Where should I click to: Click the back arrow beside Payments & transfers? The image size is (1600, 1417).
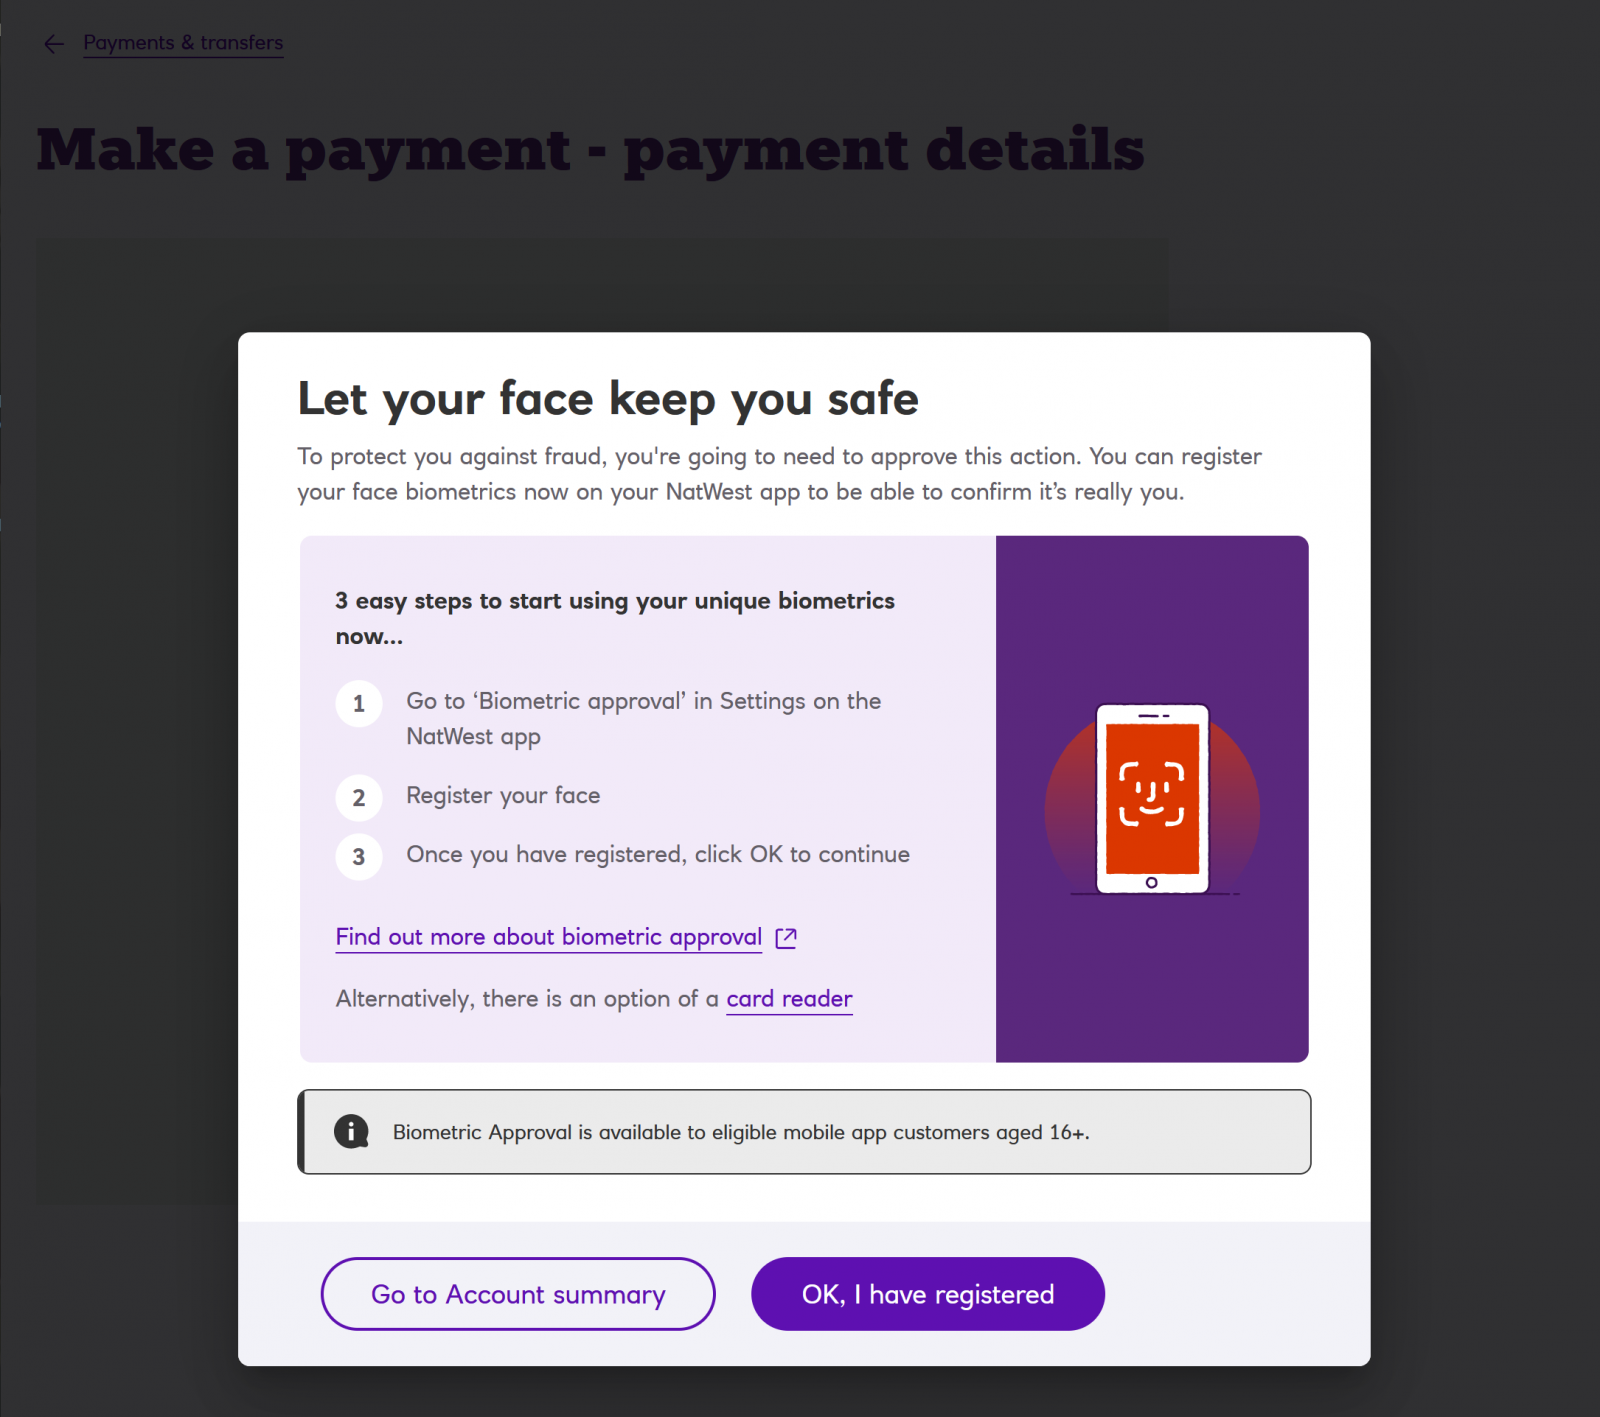pos(54,43)
